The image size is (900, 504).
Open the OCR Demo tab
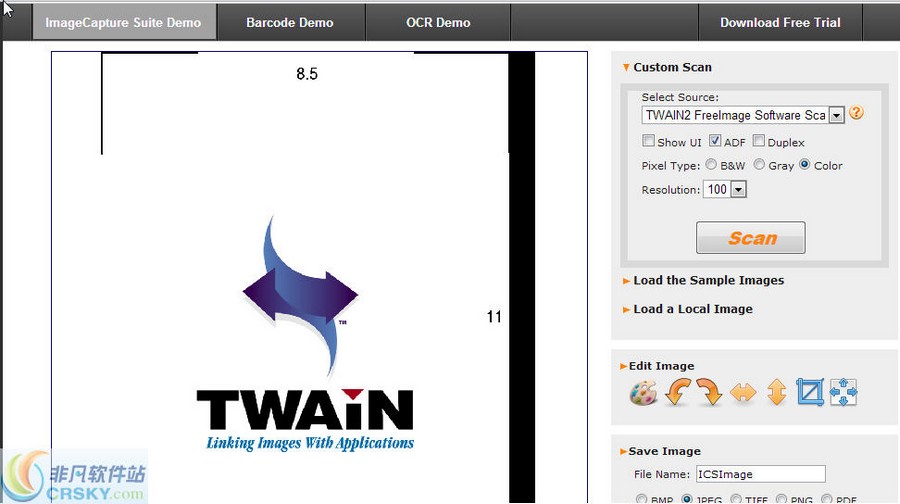pyautogui.click(x=438, y=22)
